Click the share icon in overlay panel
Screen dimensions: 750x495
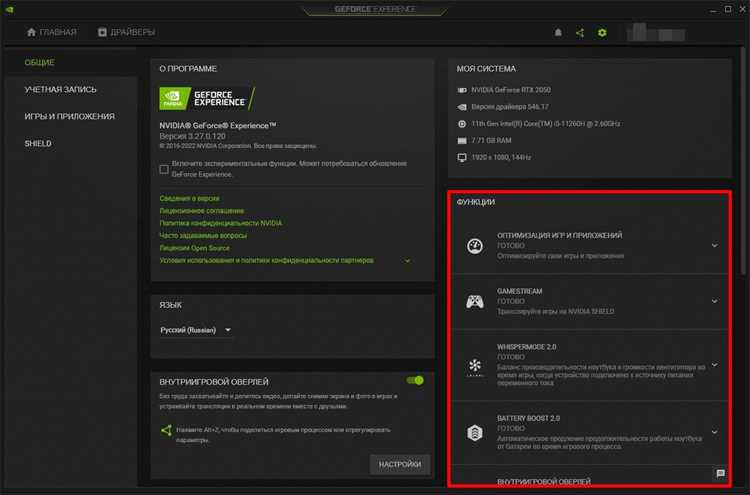166,430
